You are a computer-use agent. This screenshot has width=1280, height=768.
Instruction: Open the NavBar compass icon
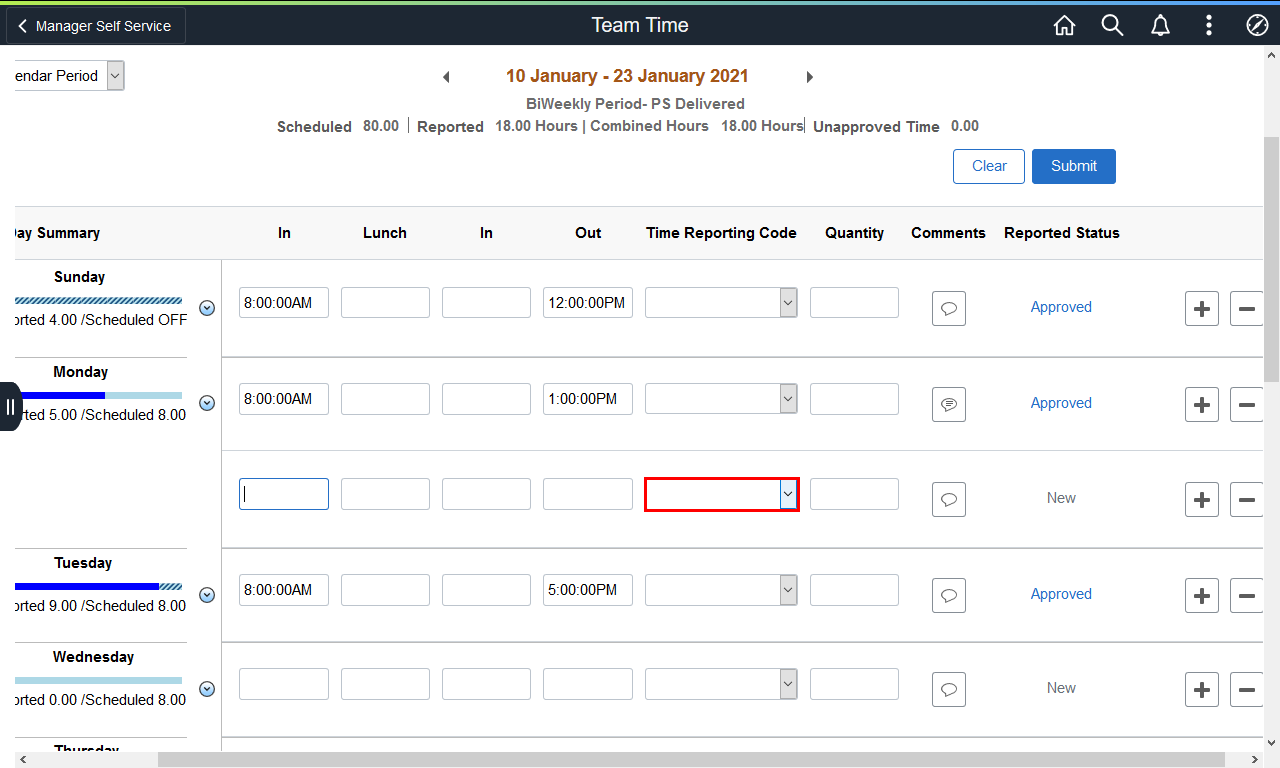1257,26
